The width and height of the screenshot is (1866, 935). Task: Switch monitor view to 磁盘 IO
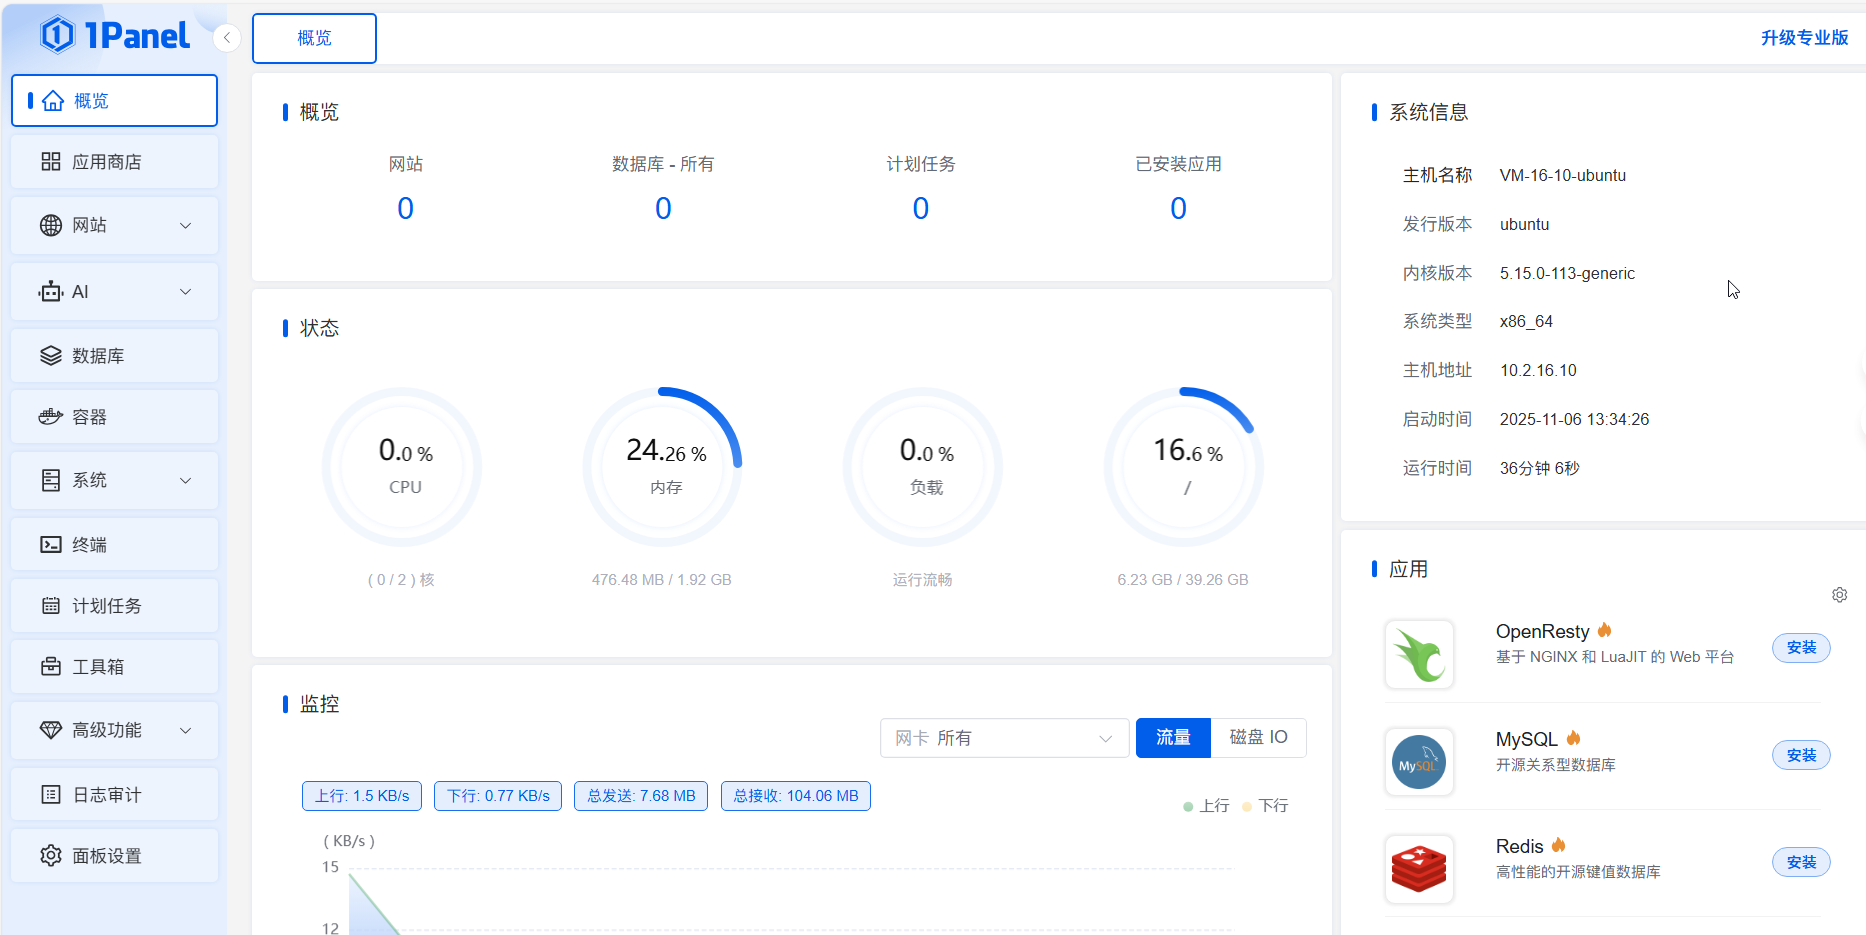point(1258,738)
